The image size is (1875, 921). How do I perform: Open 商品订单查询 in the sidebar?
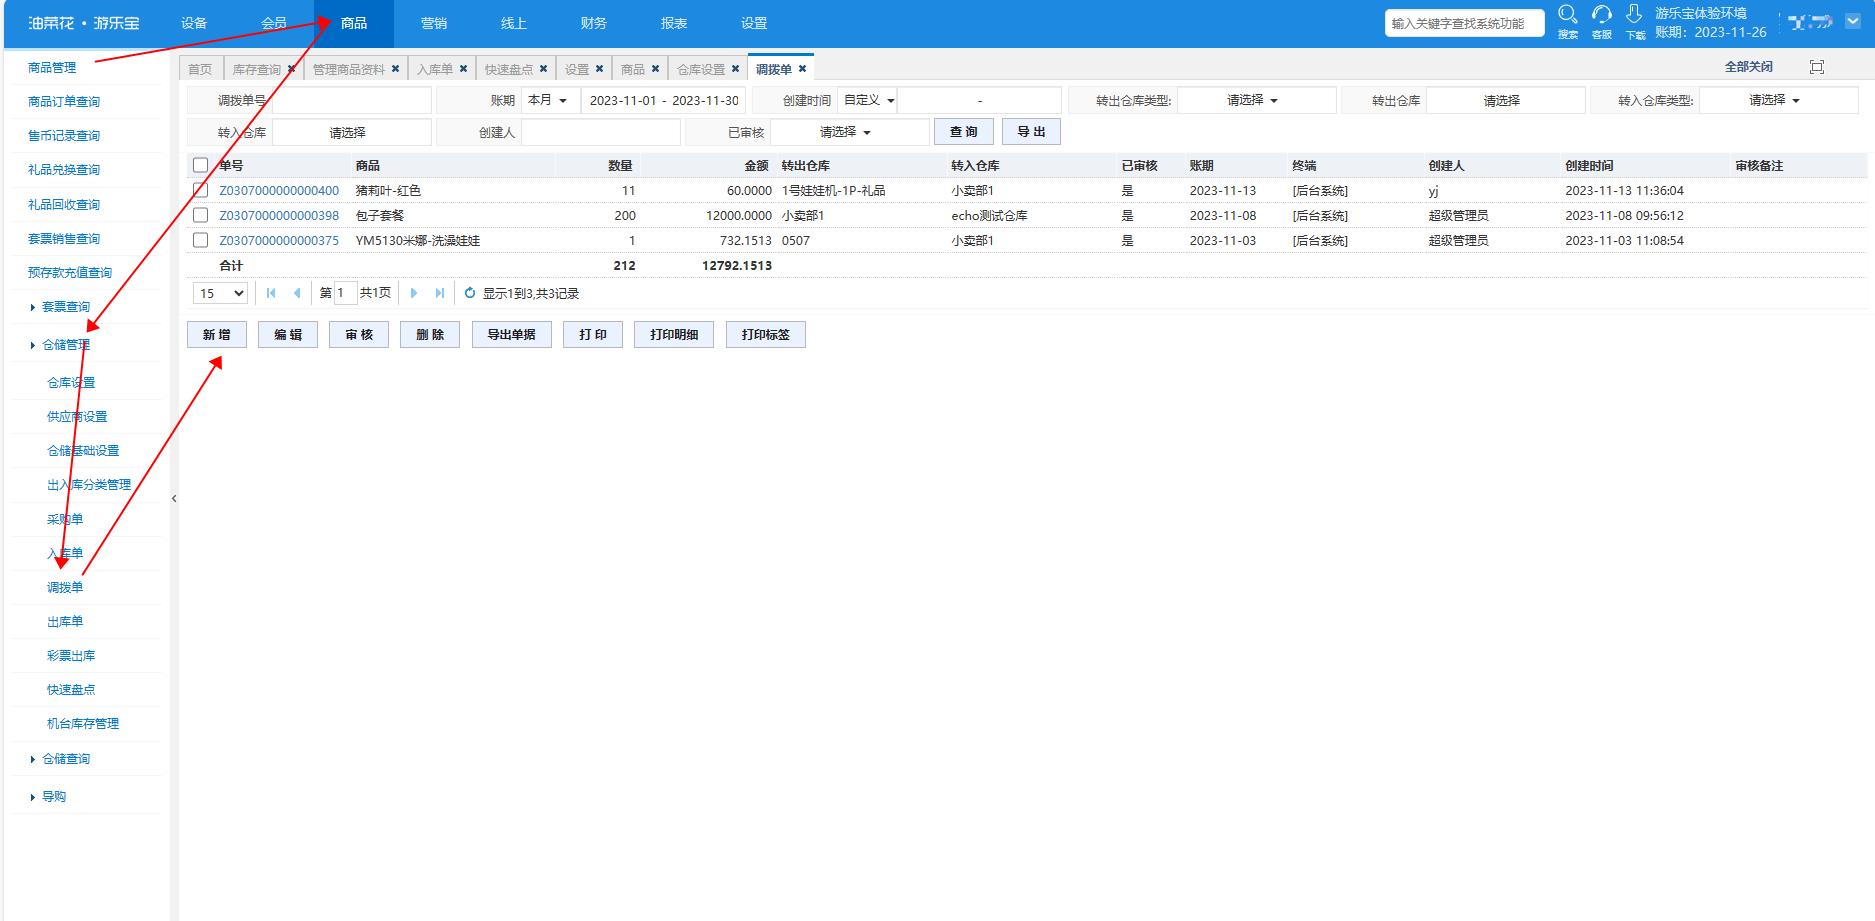64,102
